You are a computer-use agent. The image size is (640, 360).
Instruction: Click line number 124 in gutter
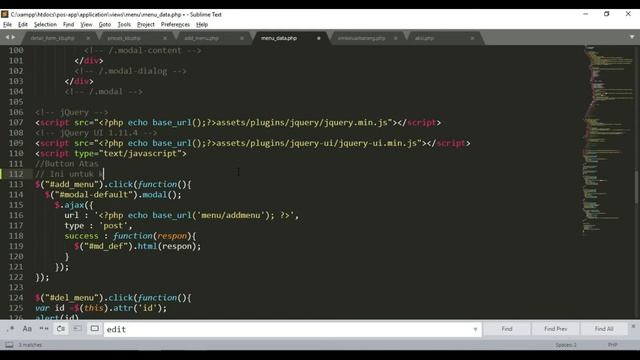tap(16, 298)
